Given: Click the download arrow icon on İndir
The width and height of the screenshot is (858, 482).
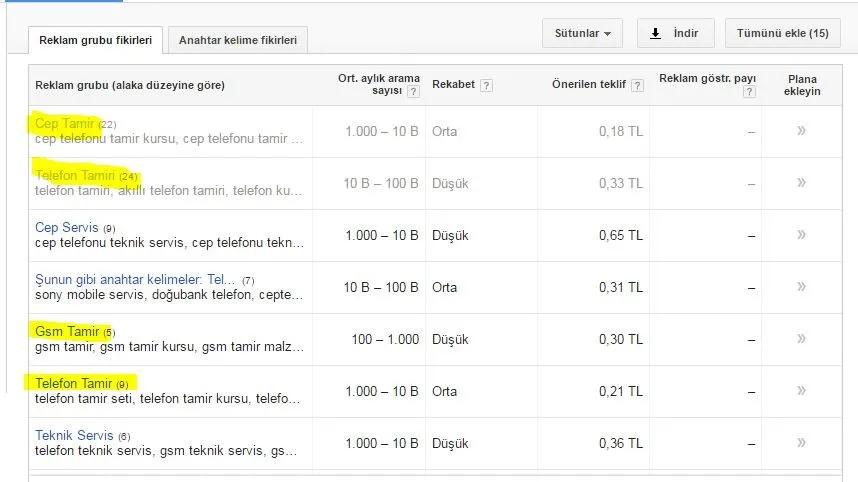Looking at the screenshot, I should 655,33.
